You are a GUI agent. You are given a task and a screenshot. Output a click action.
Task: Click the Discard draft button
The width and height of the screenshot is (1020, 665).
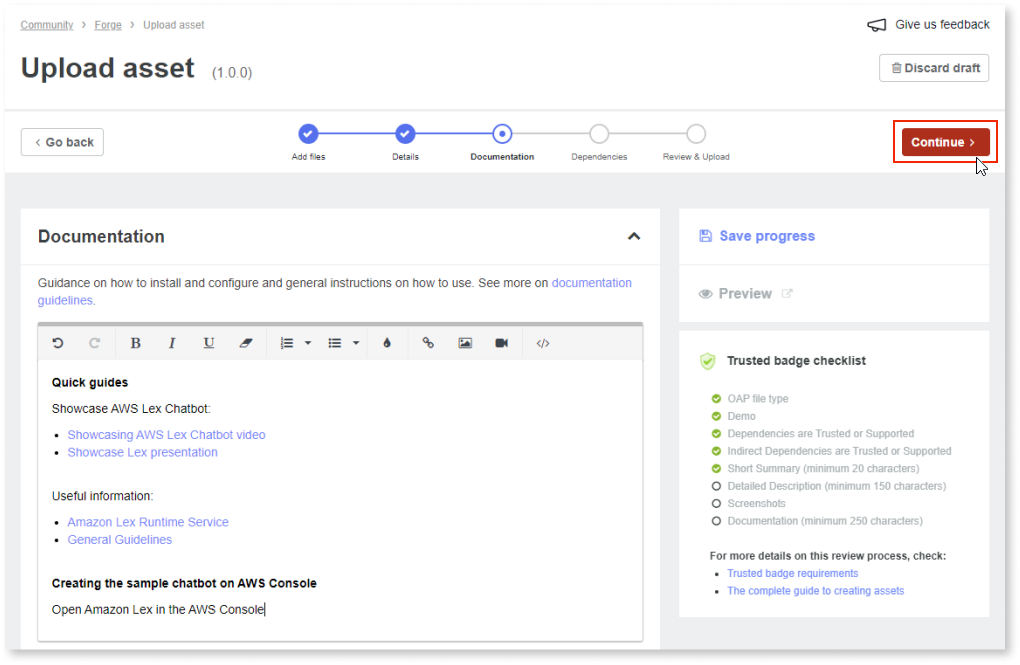[x=934, y=68]
